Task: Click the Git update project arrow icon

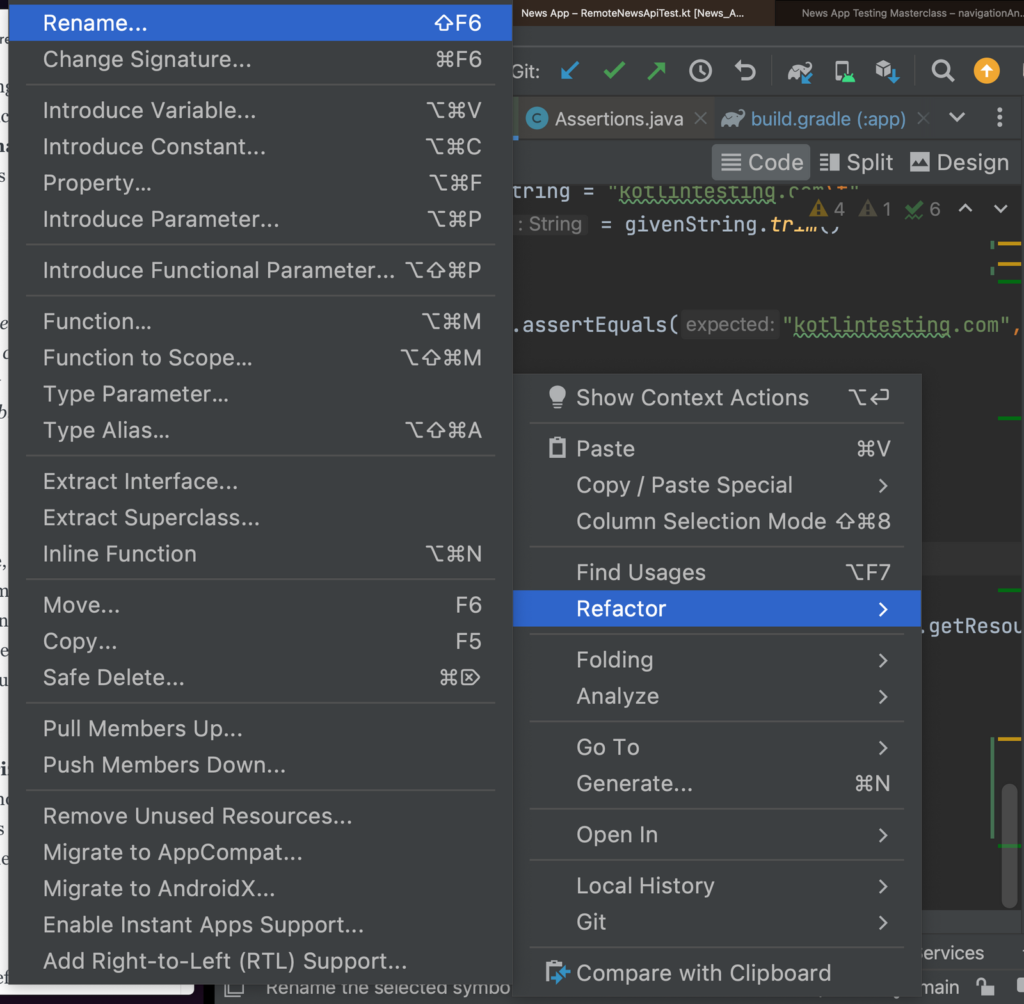Action: pos(570,71)
